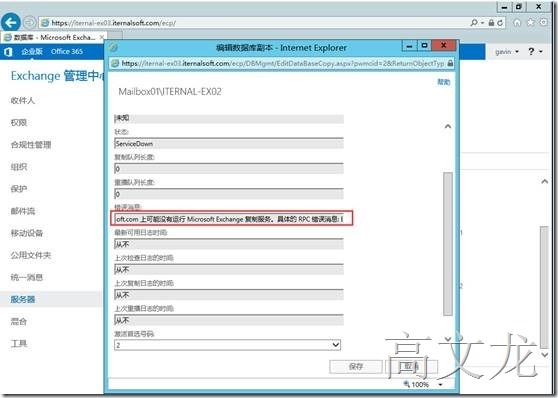The image size is (558, 398).
Task: Click the dialog scrollbar up arrow
Action: (x=448, y=126)
